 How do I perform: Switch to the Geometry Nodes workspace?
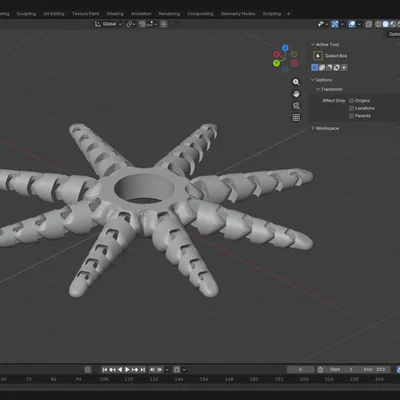pyautogui.click(x=238, y=14)
